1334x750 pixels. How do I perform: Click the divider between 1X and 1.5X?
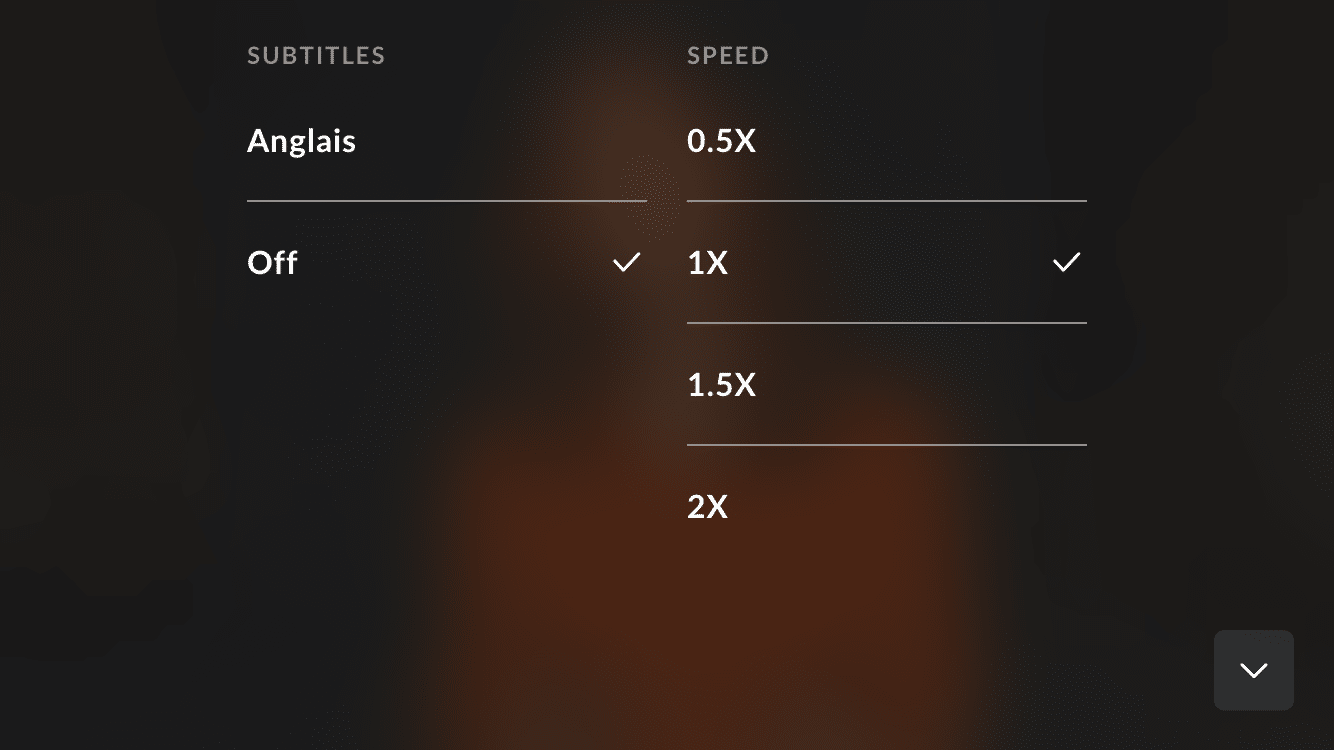click(x=886, y=323)
